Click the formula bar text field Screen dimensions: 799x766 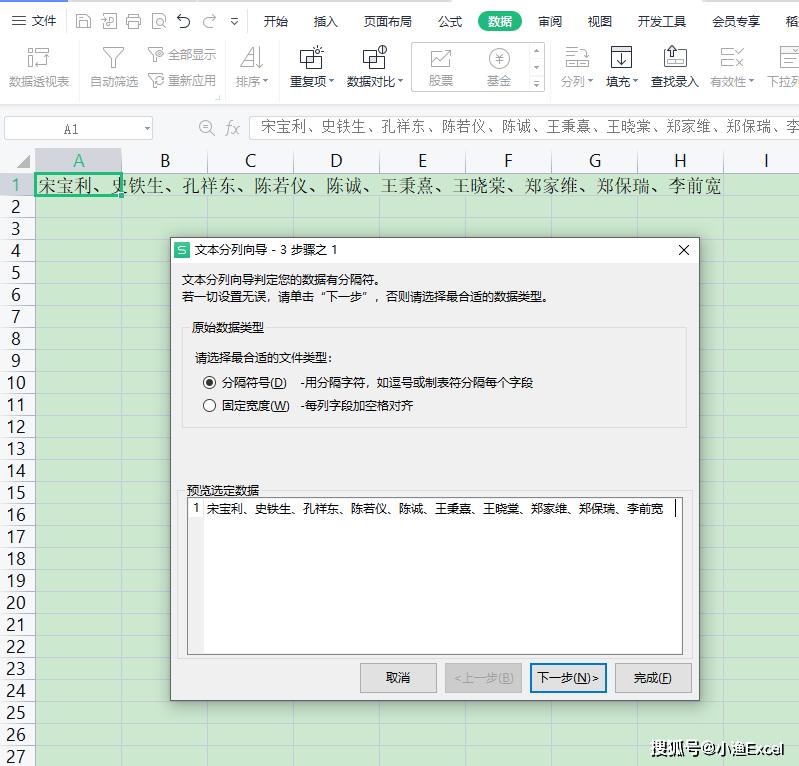[x=524, y=127]
